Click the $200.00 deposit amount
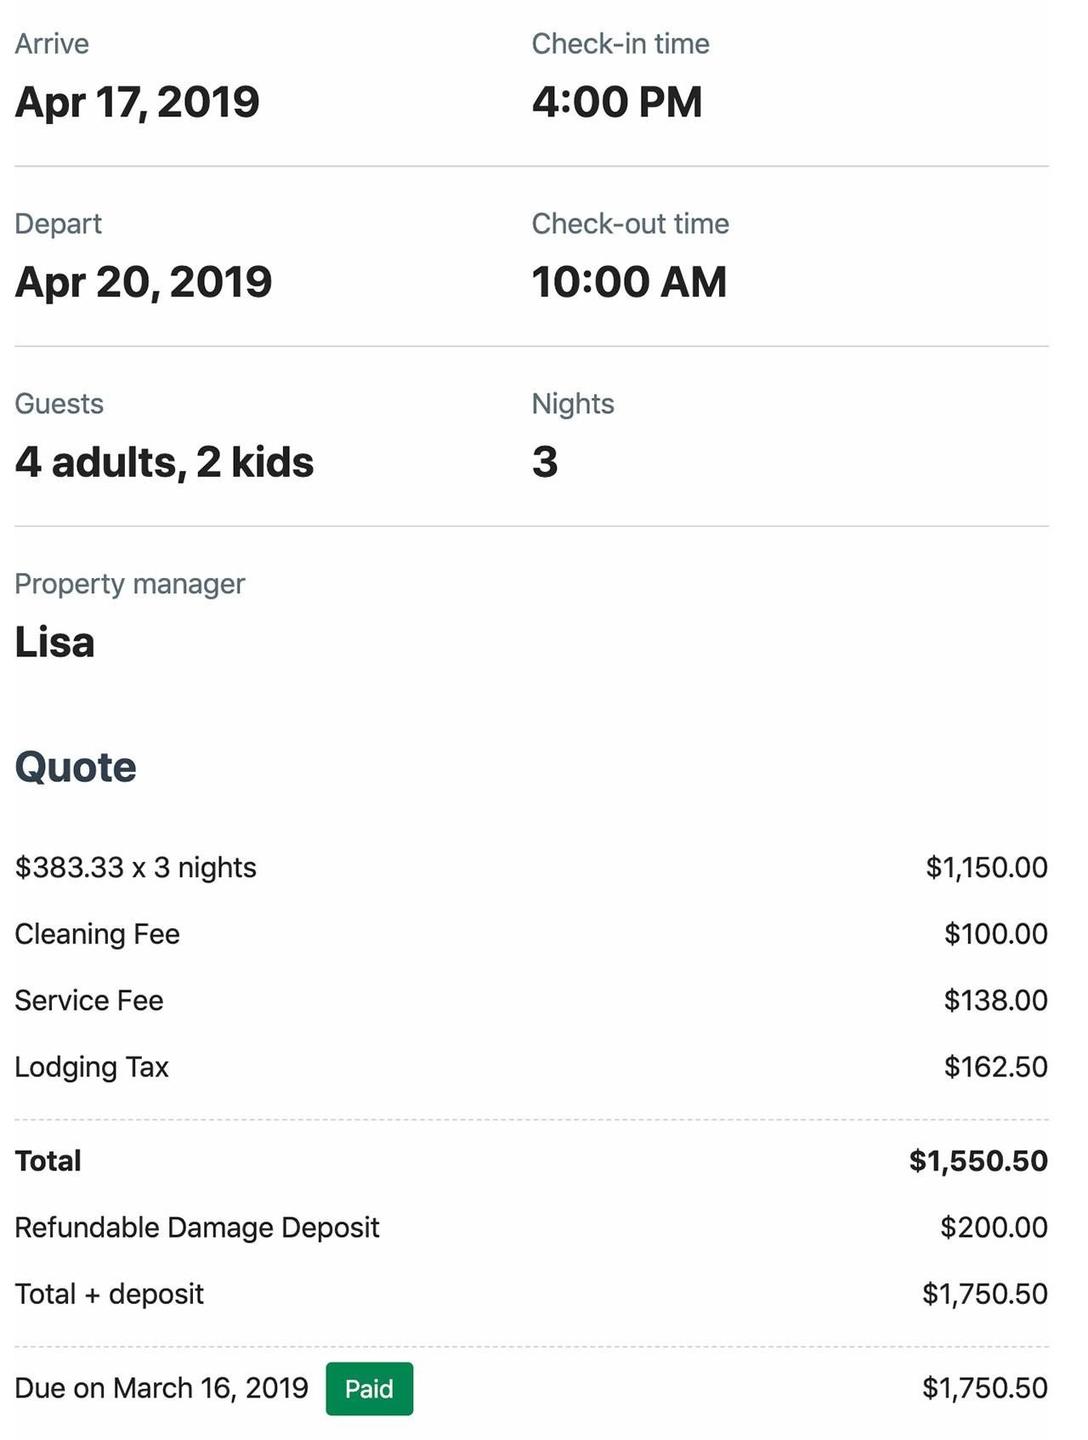1088x1440 pixels. [994, 1227]
